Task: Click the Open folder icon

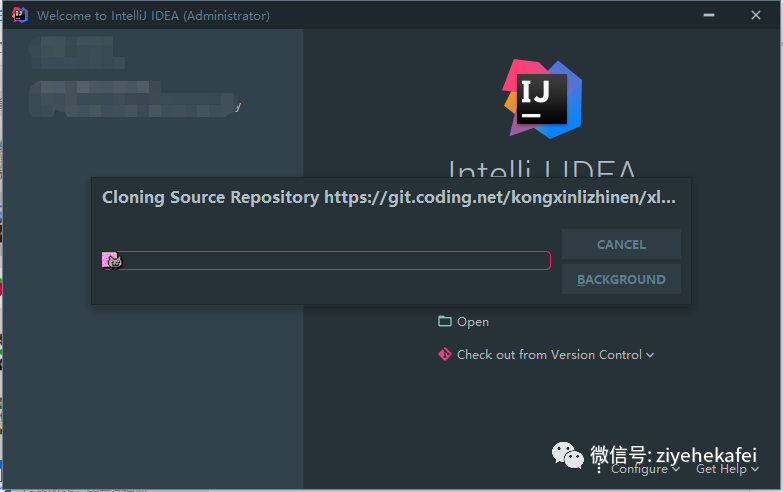Action: coord(444,321)
